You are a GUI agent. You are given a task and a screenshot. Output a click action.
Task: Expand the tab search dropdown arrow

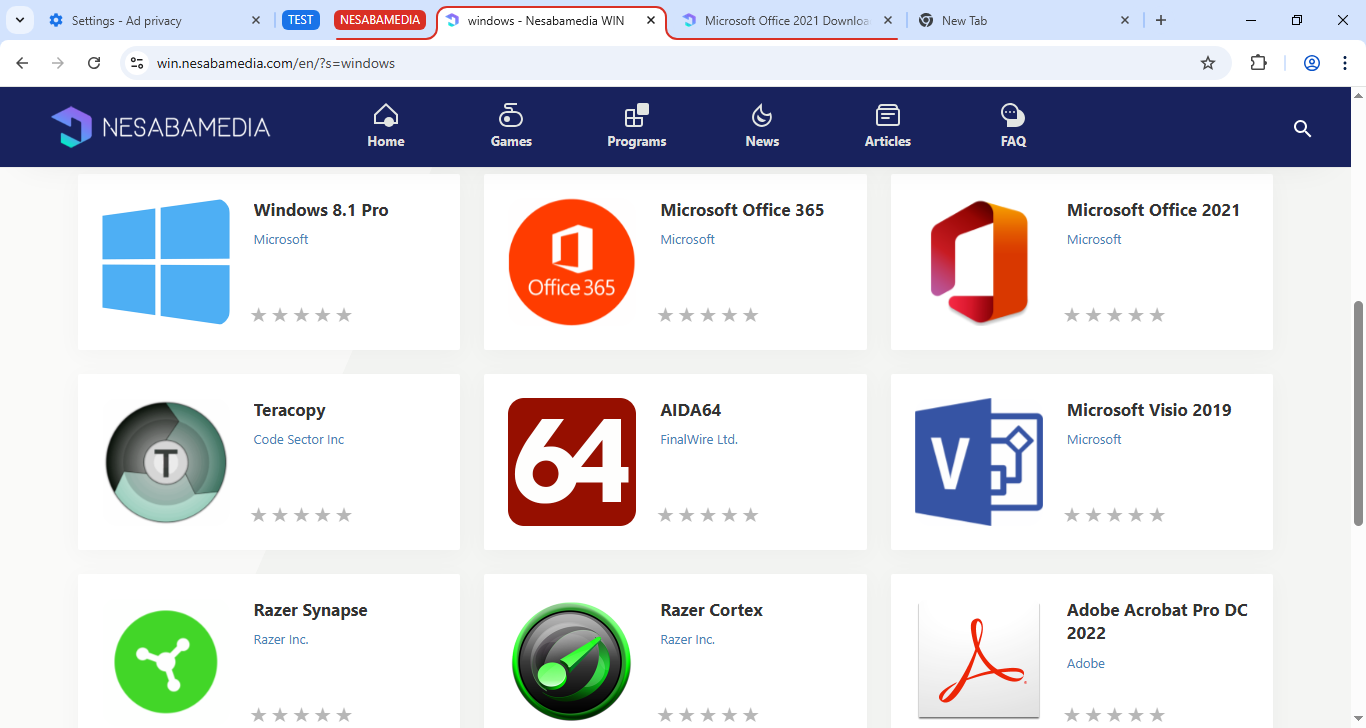click(19, 20)
